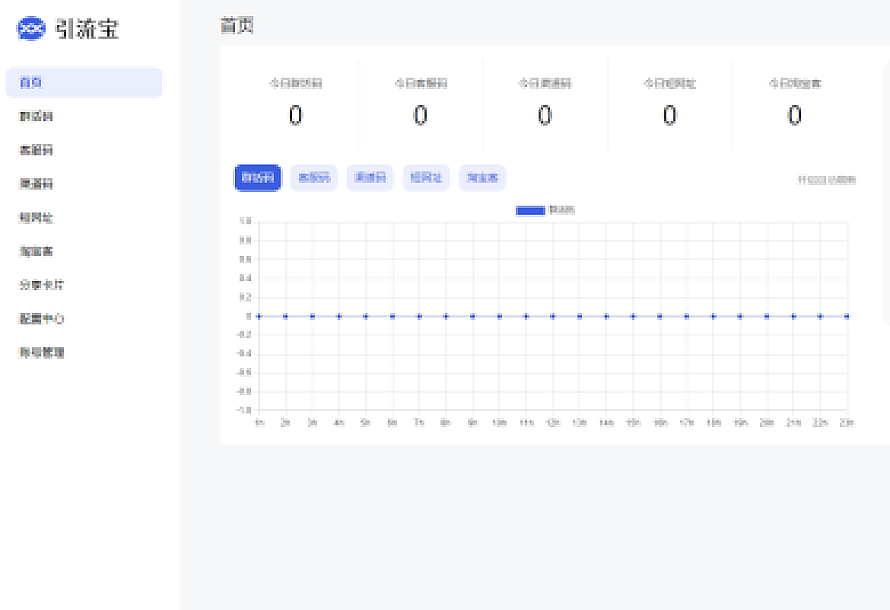Switch chart to the 客服码 tab
The image size is (890, 610).
[314, 178]
